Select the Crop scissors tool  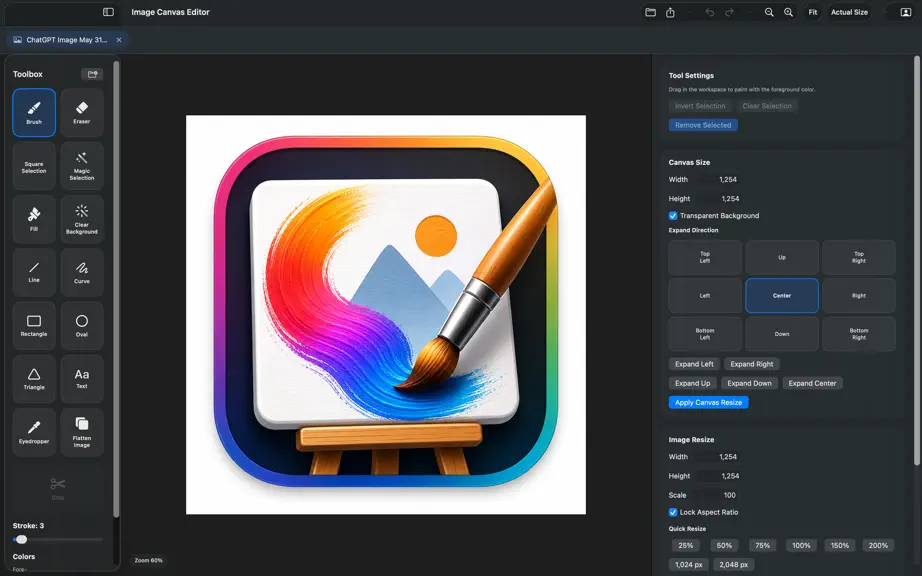click(x=58, y=488)
